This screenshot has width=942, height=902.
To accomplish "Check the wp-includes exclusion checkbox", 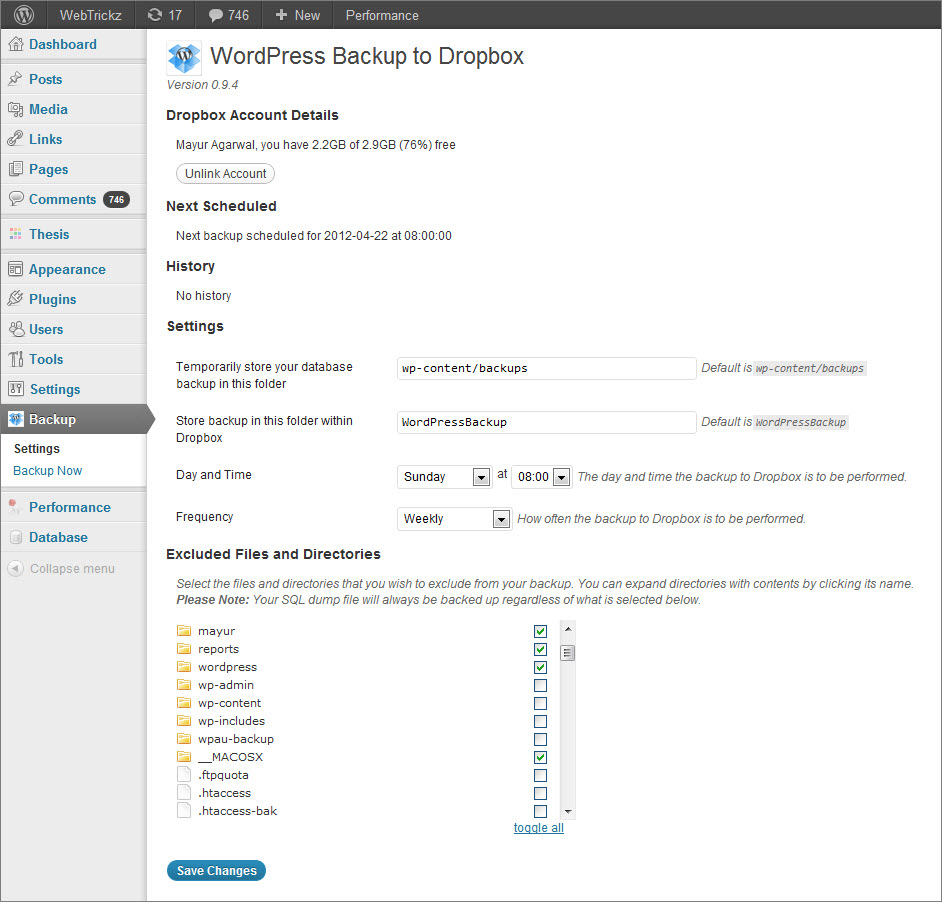I will pyautogui.click(x=540, y=721).
